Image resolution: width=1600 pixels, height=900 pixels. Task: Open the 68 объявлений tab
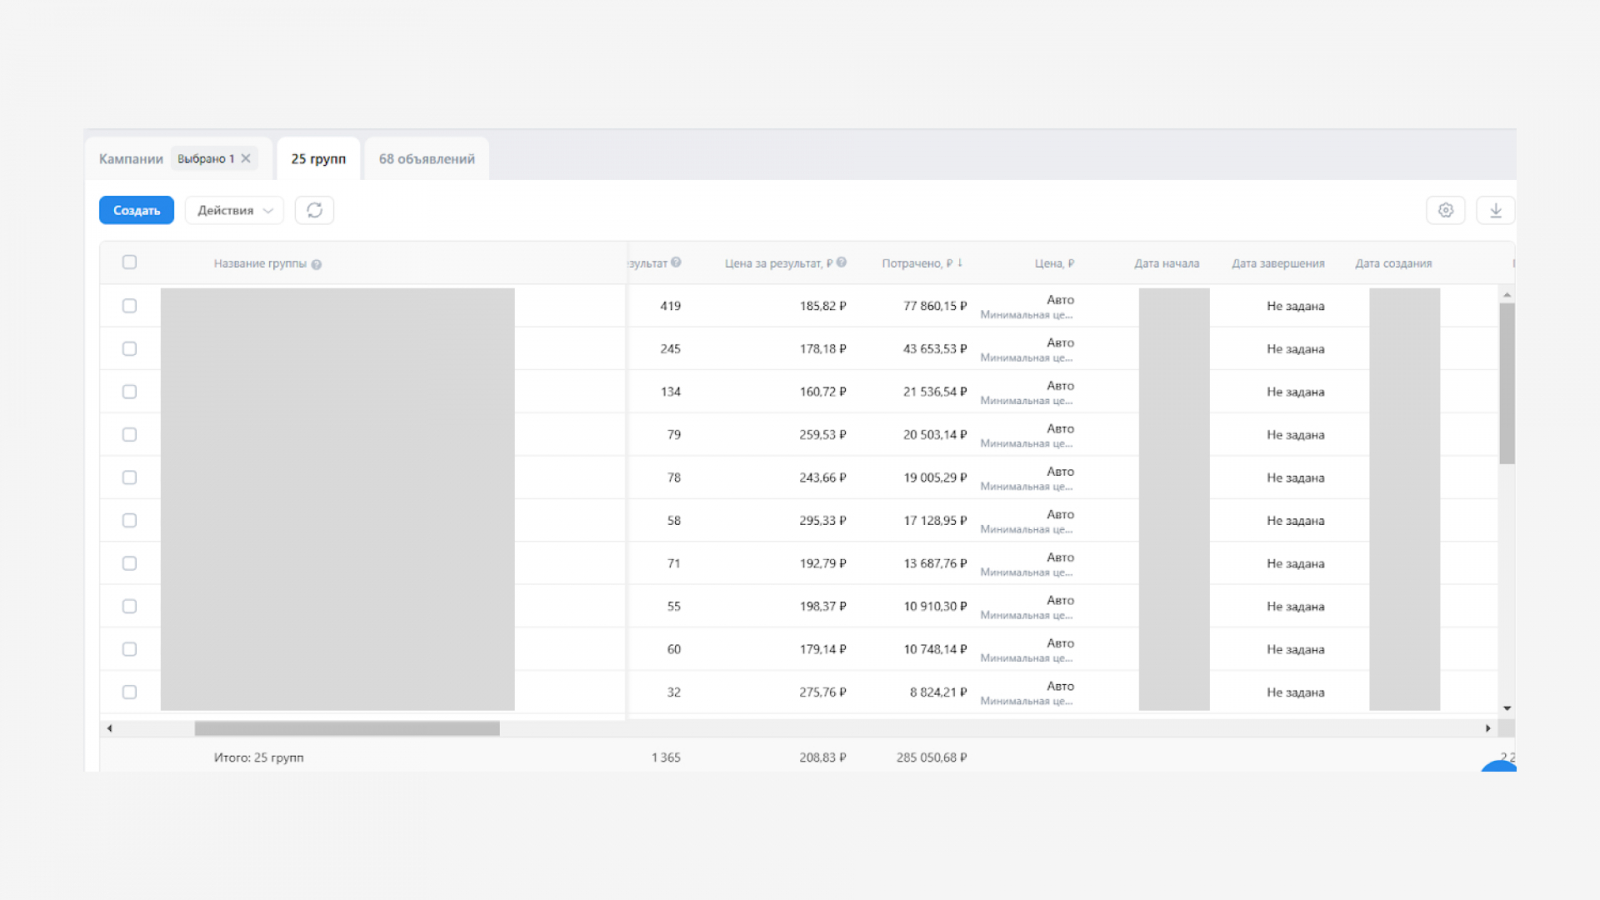click(427, 159)
